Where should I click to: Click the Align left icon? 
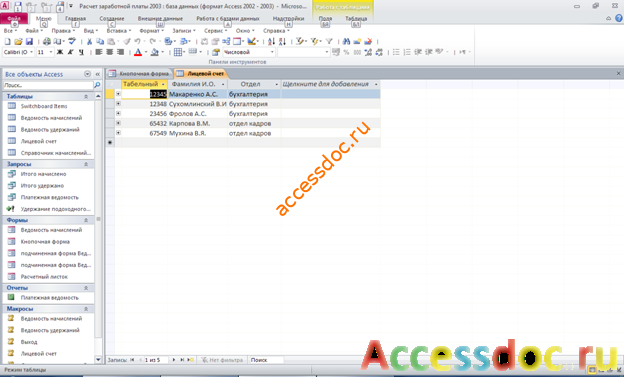(99, 52)
